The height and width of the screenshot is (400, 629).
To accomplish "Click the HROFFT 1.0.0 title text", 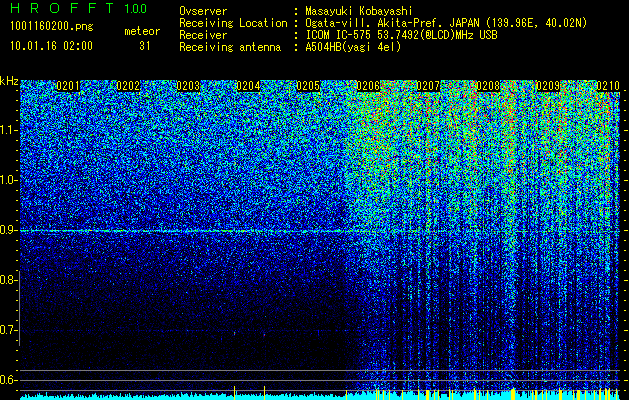I will (x=79, y=8).
